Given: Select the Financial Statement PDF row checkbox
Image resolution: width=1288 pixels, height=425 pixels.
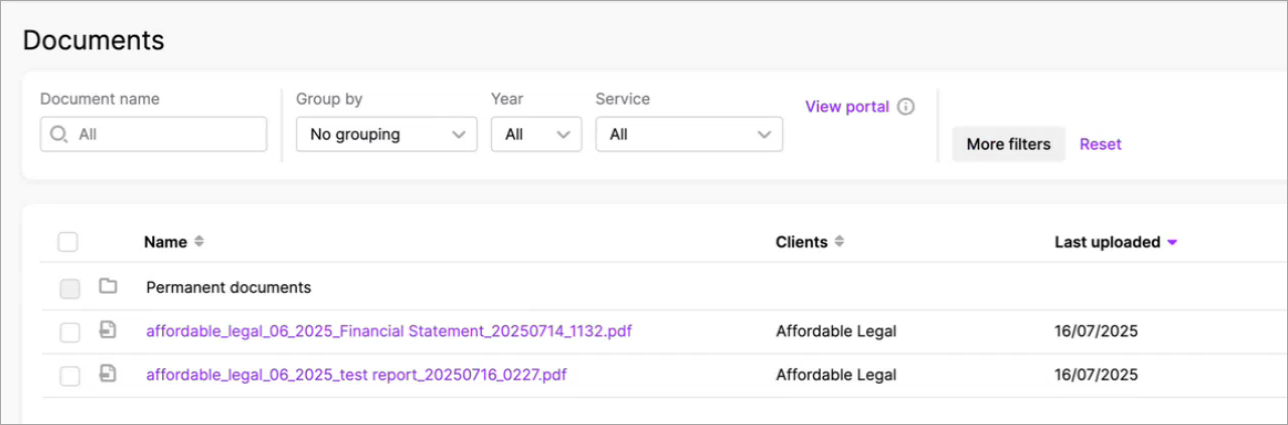Looking at the screenshot, I should pyautogui.click(x=69, y=332).
